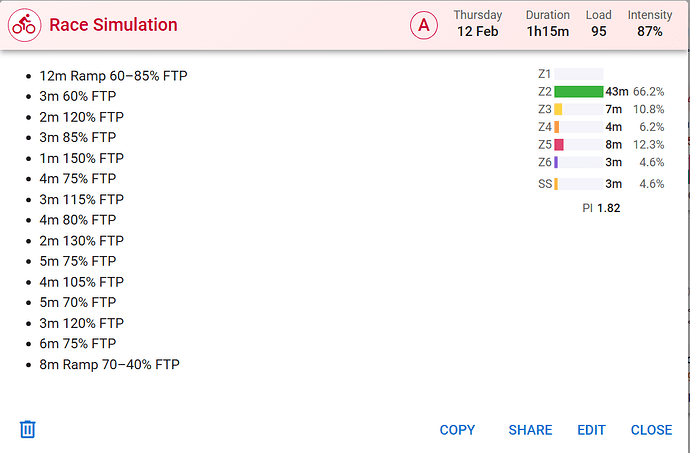Click the red Z5 zone bar
Viewport: 690px width, 453px height.
(559, 145)
